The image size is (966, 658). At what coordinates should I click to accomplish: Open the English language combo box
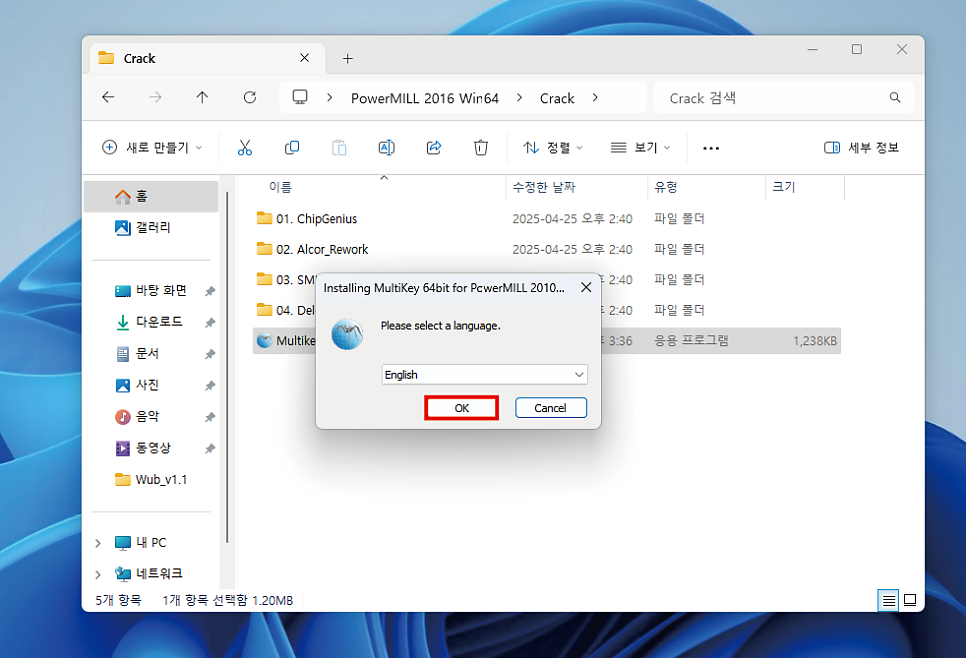[484, 375]
